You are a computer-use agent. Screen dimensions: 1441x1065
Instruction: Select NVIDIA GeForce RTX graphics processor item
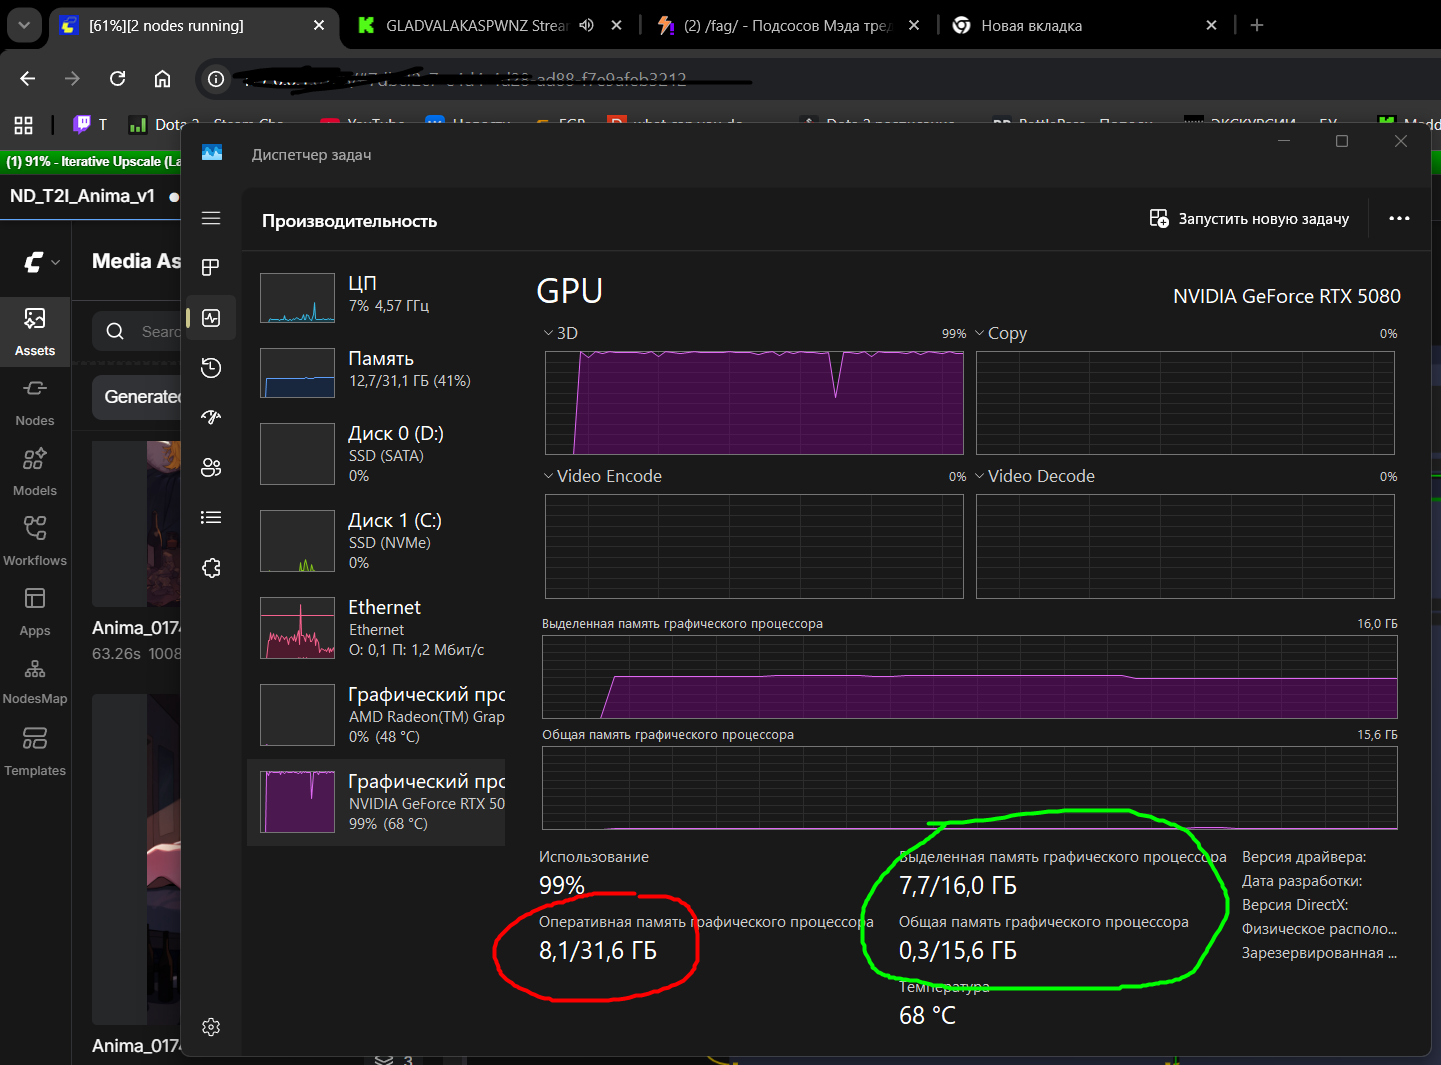point(376,802)
